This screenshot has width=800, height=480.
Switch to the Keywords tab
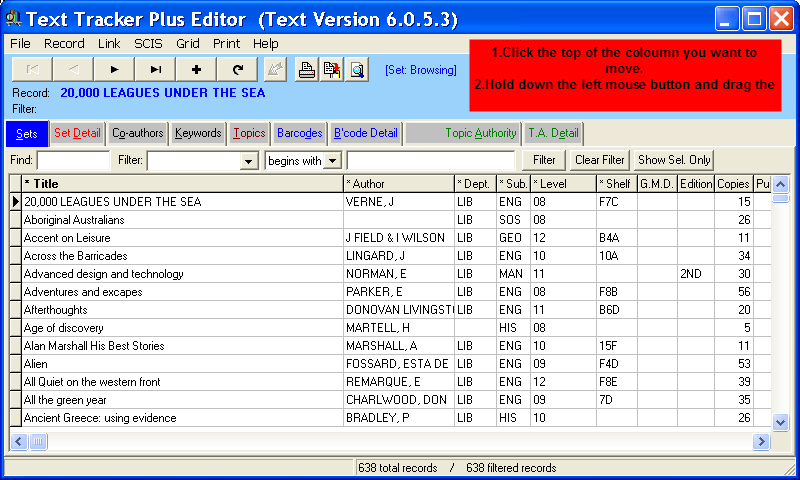(x=198, y=133)
